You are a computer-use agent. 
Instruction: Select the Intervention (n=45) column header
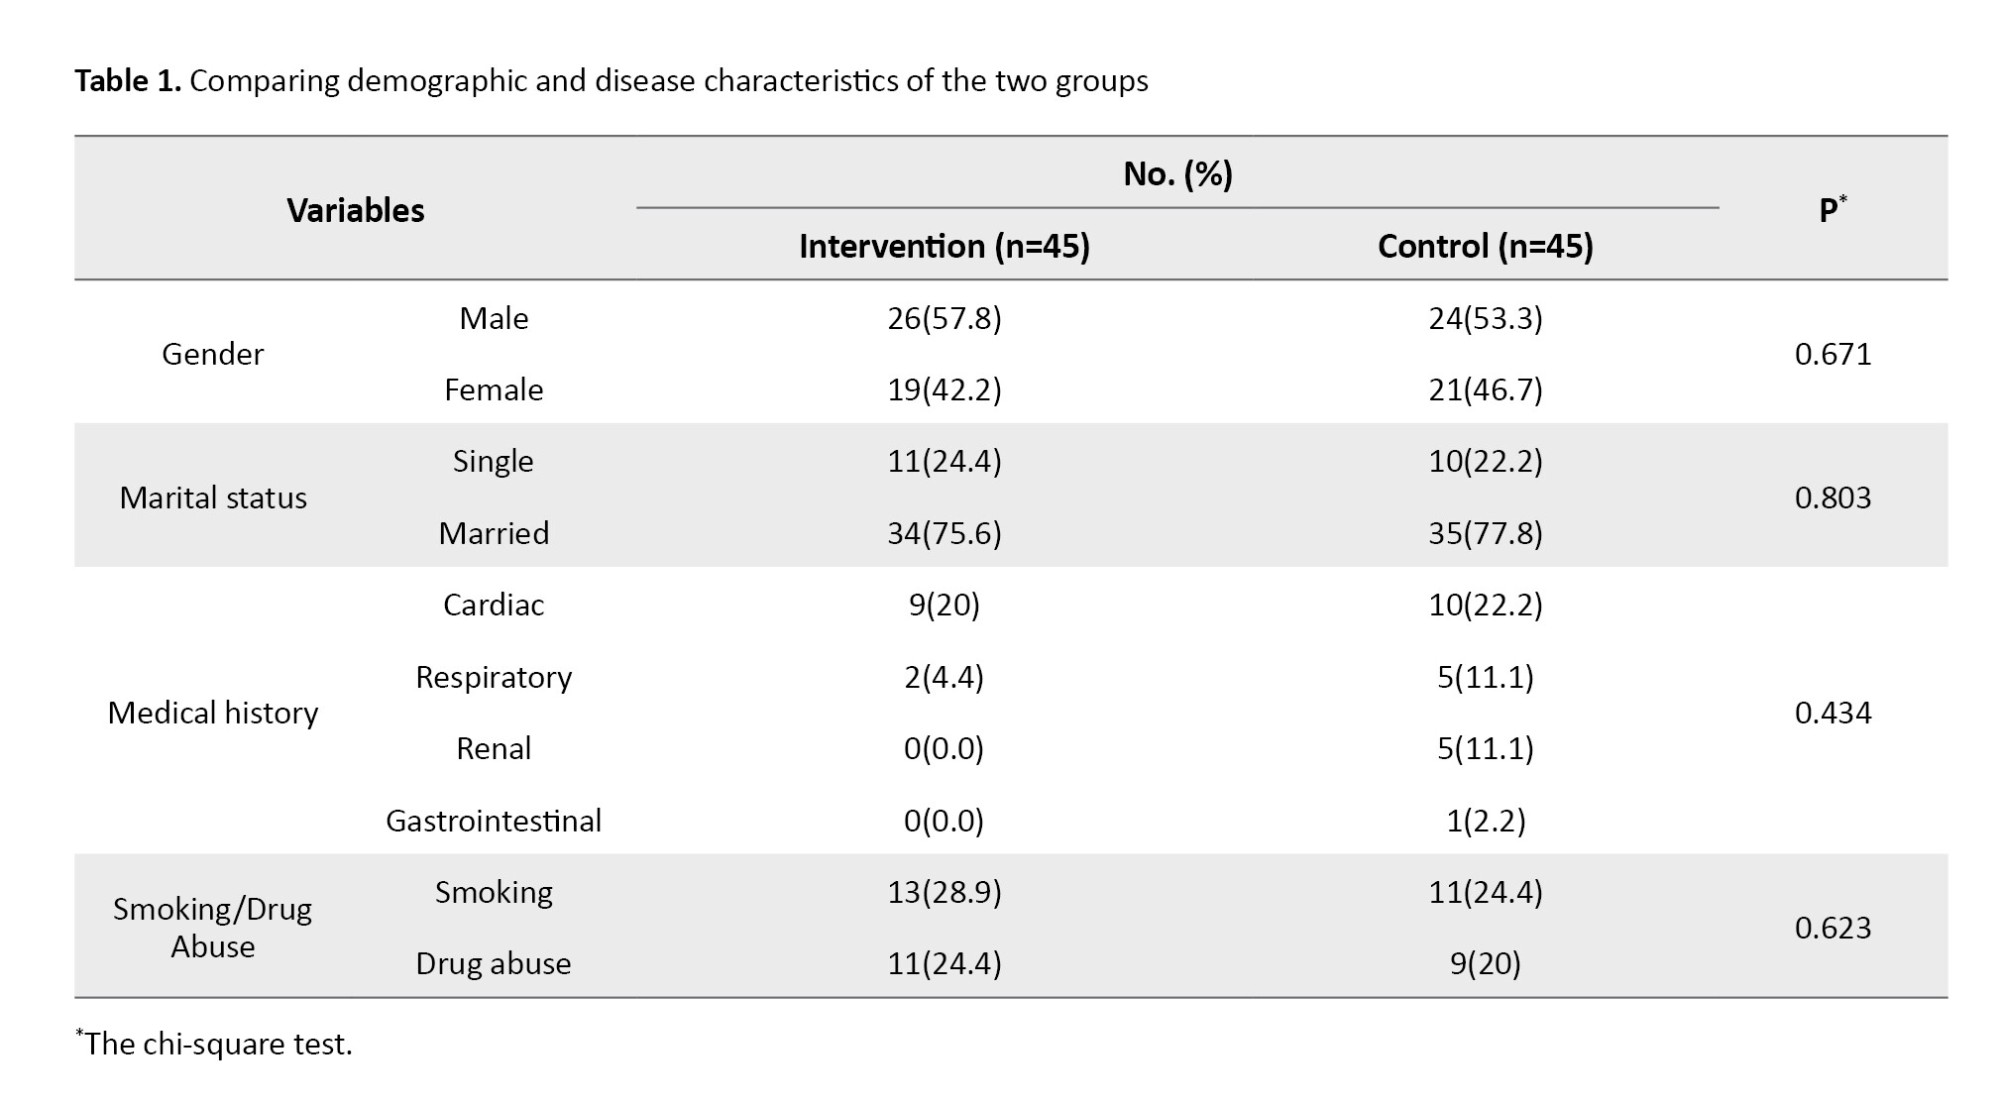pyautogui.click(x=943, y=246)
